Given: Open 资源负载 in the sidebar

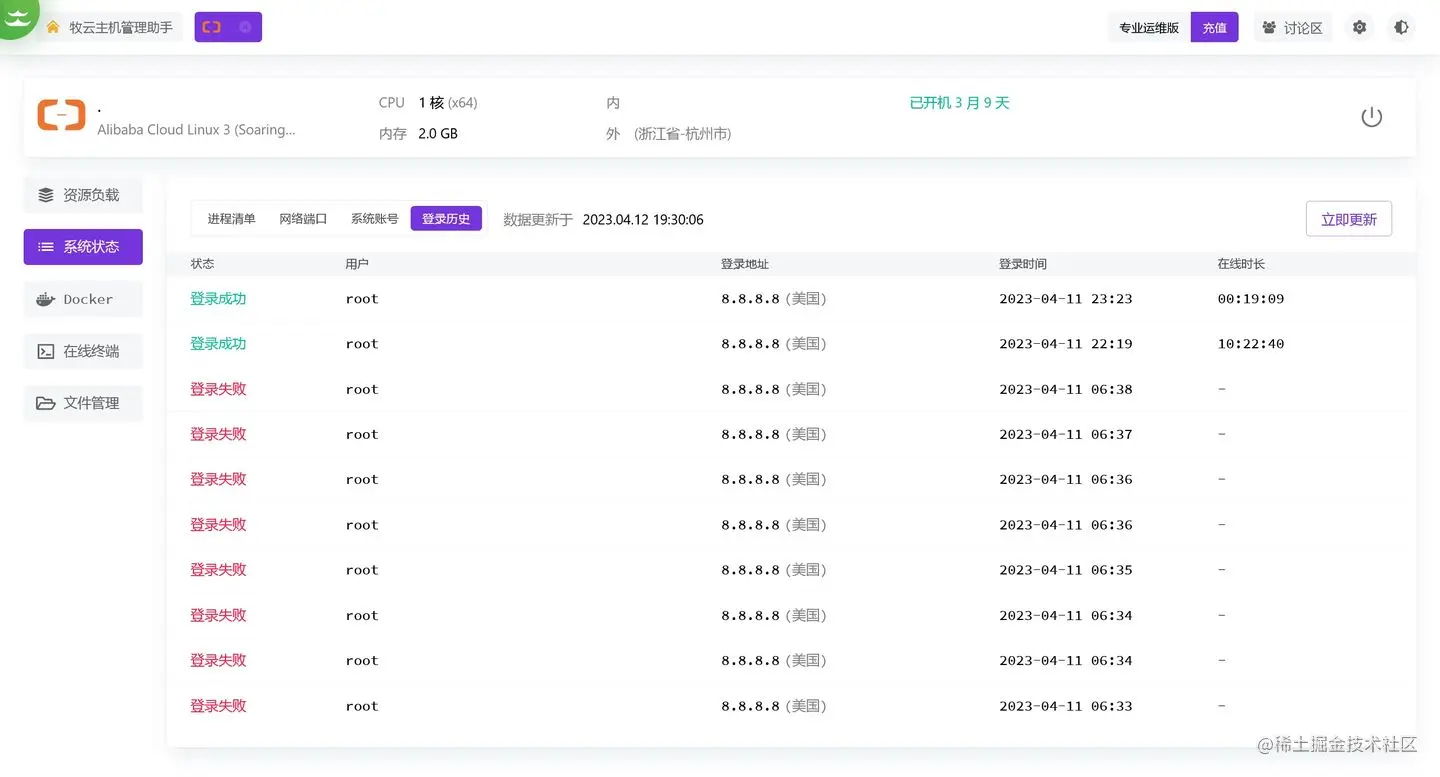Looking at the screenshot, I should [83, 195].
